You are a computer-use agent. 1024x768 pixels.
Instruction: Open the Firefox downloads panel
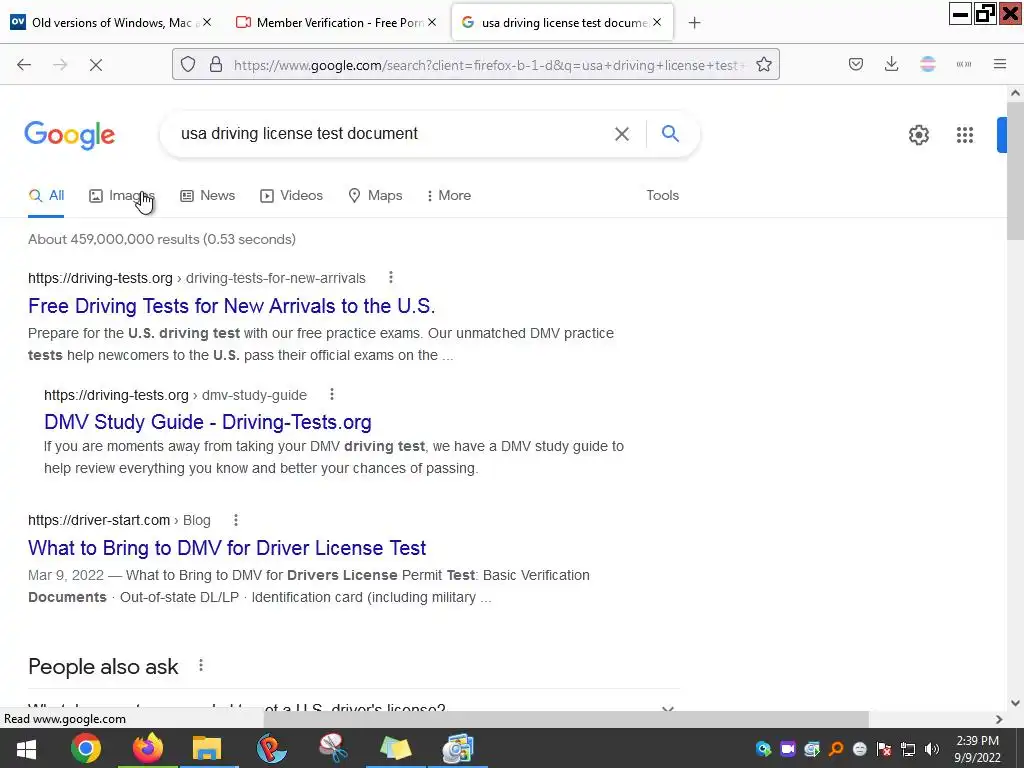[891, 64]
